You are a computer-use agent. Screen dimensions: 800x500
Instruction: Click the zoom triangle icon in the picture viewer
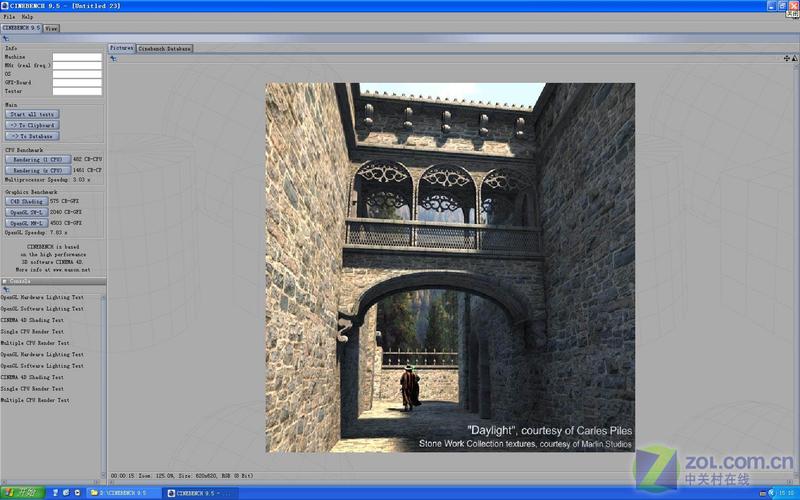[x=794, y=59]
